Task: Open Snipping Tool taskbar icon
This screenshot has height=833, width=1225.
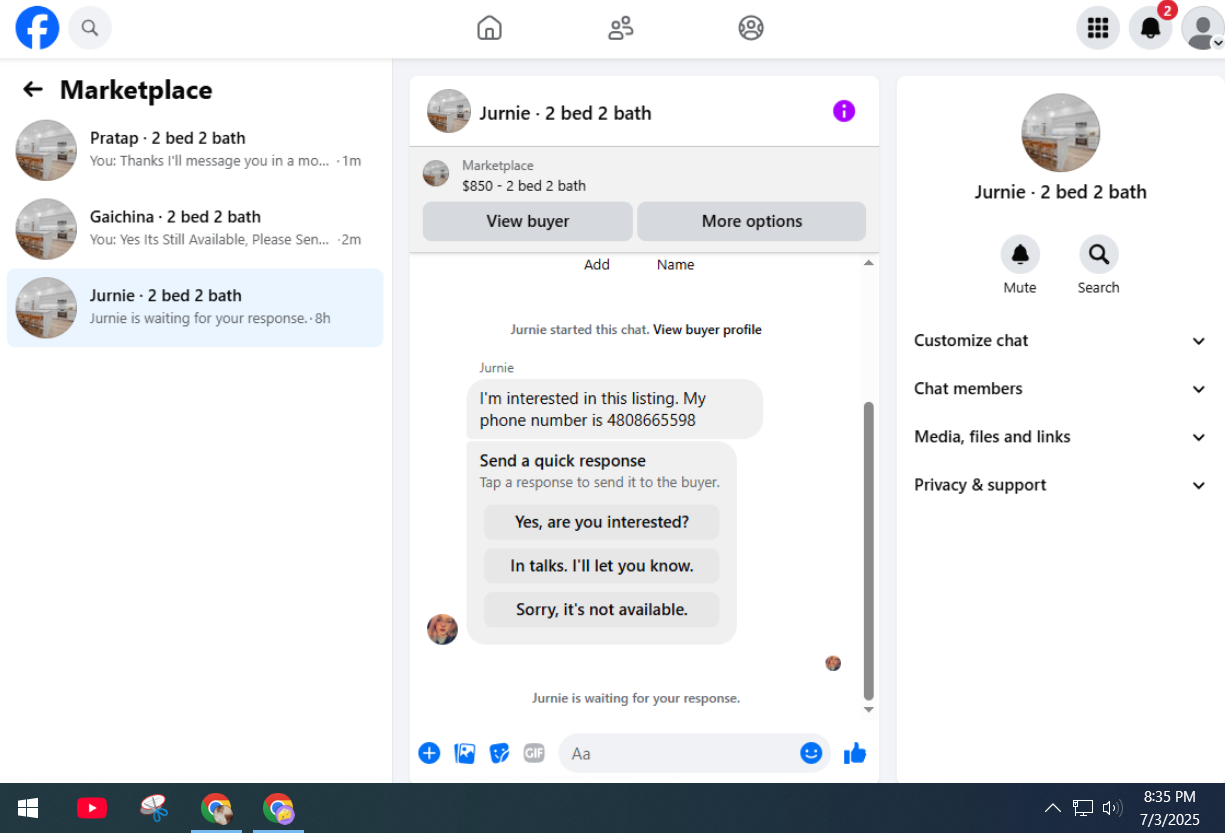Action: [154, 808]
